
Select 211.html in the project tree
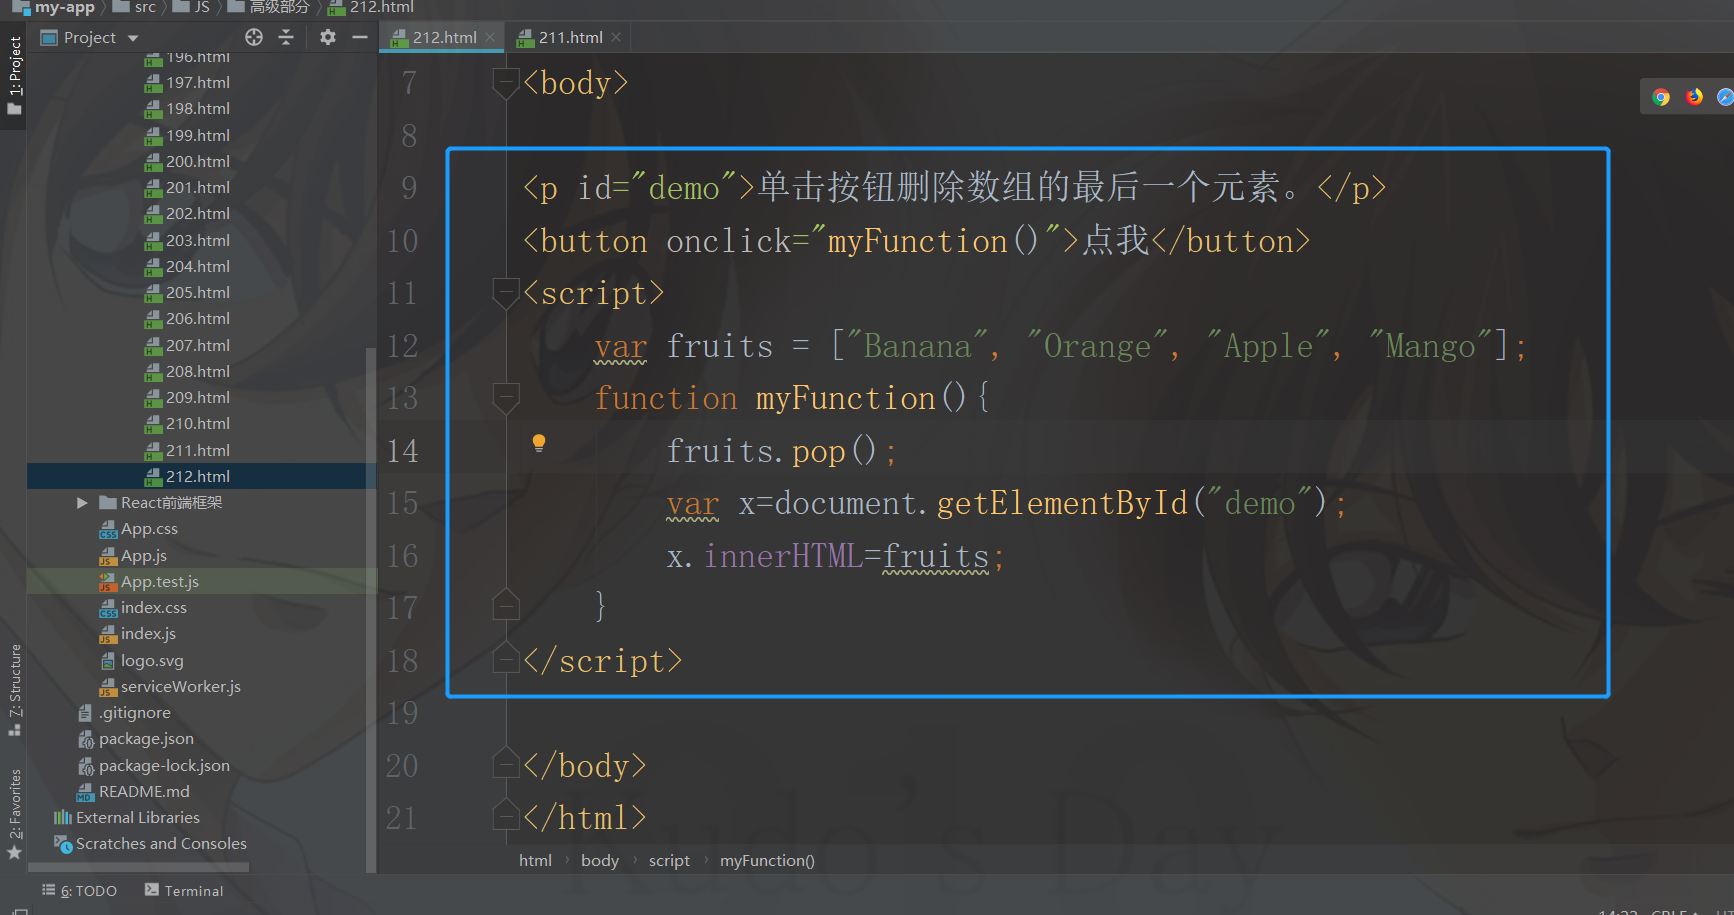[197, 450]
